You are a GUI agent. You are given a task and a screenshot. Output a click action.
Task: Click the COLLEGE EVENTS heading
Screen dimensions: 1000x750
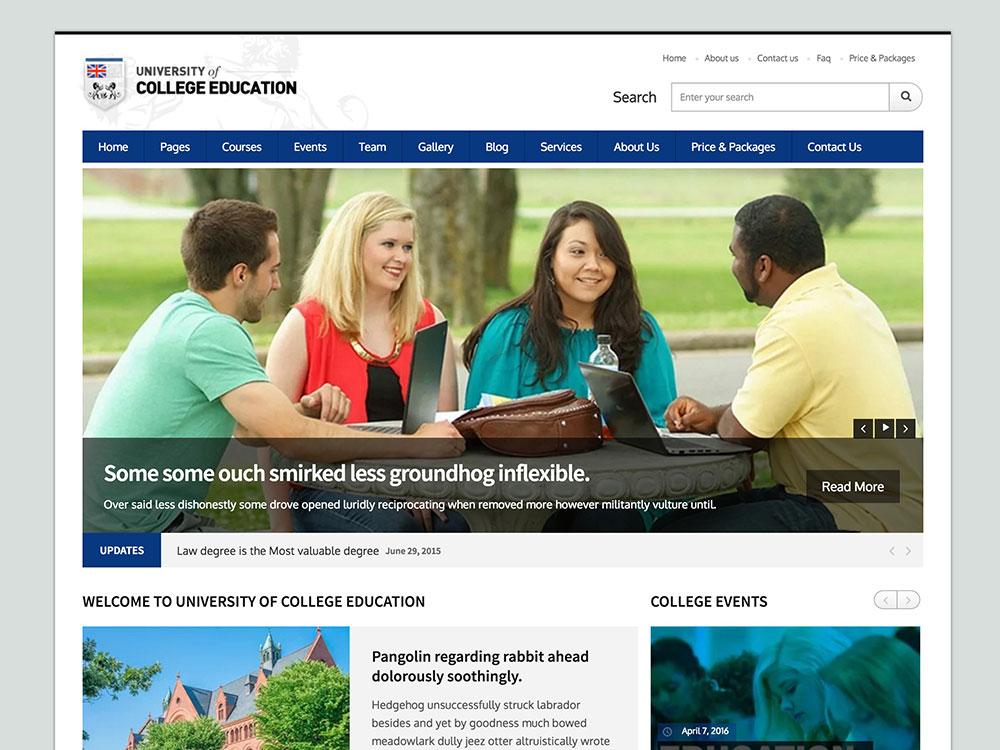coord(709,601)
